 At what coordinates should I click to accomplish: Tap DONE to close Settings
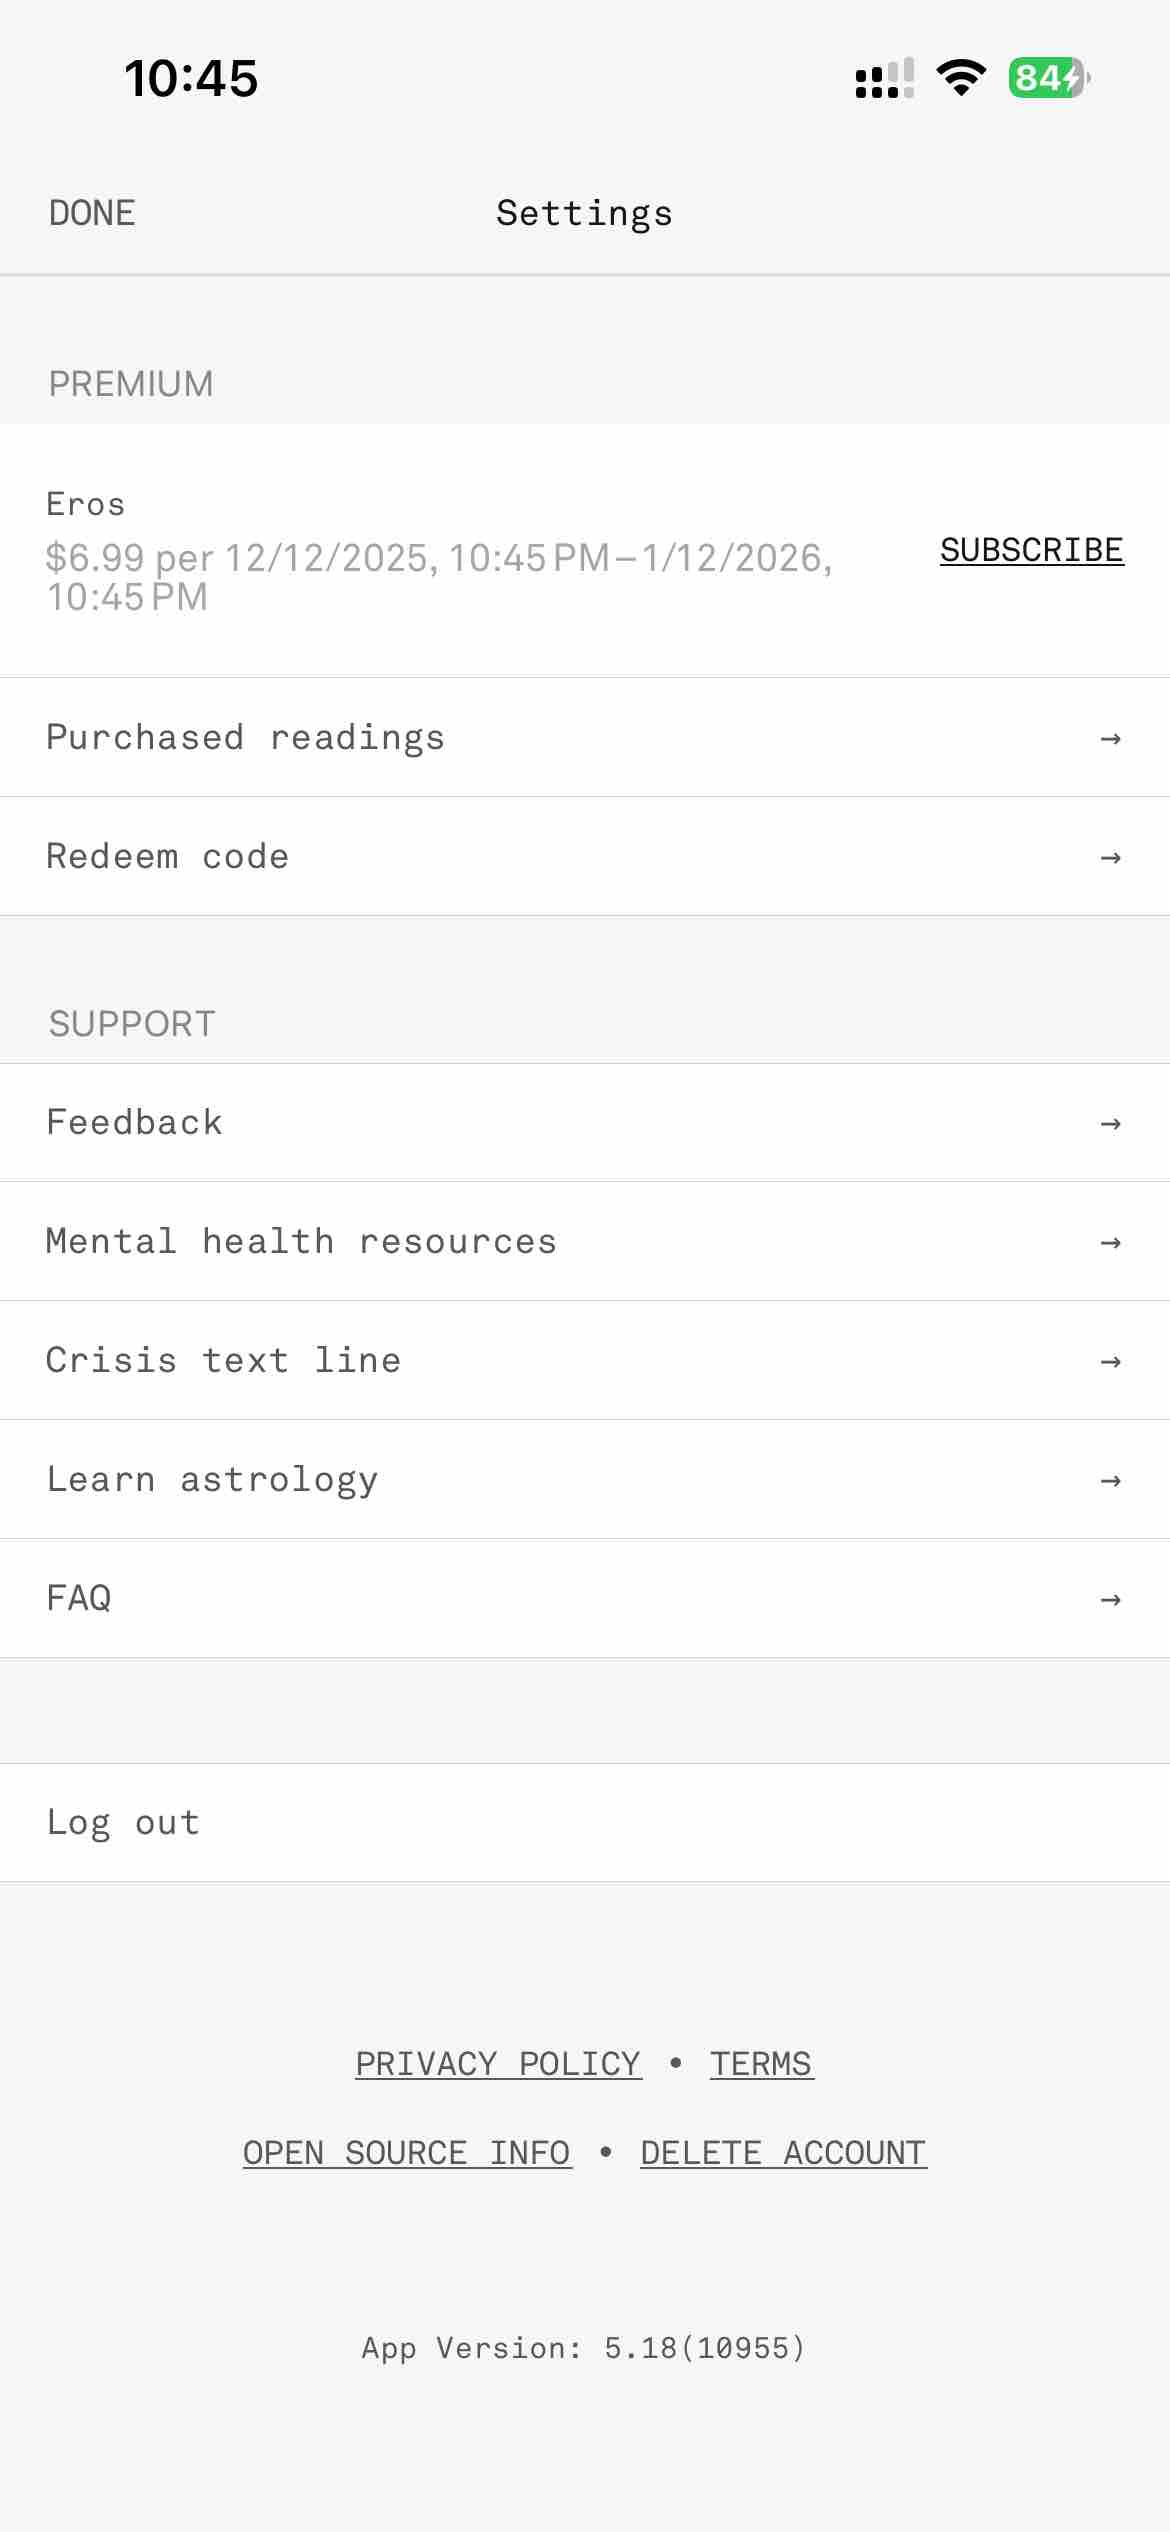92,212
